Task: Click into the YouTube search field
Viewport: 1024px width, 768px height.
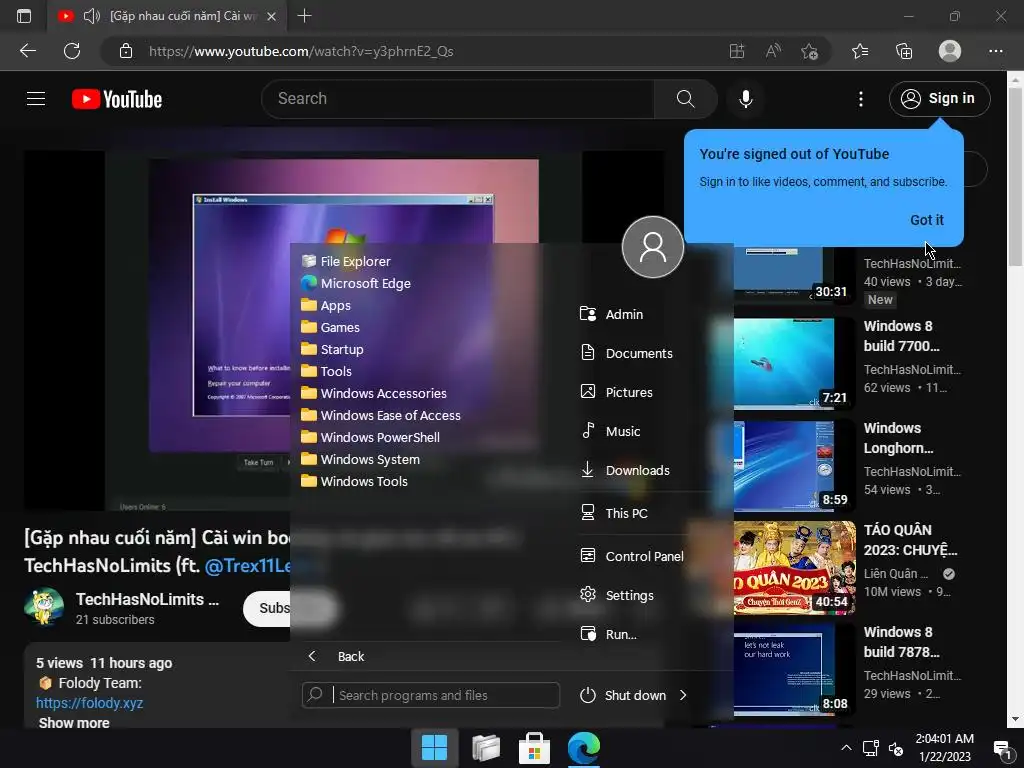Action: click(x=458, y=99)
